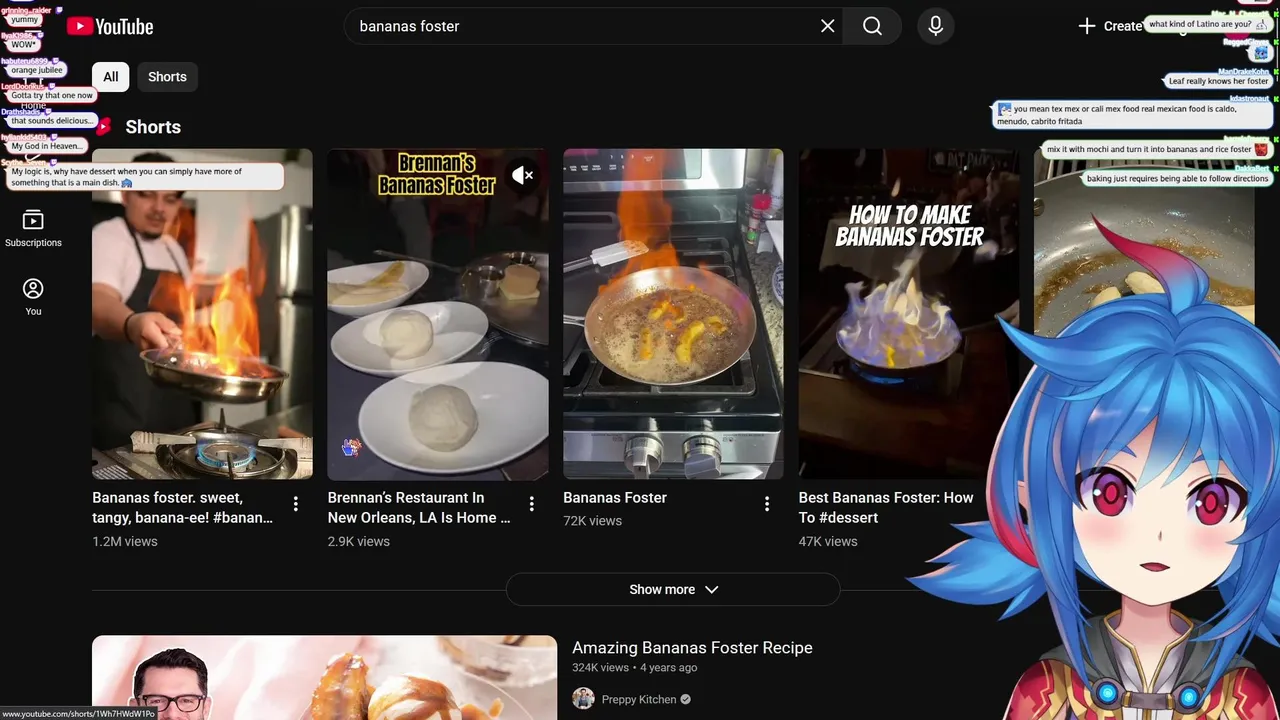
Task: Play 'How to Make Bananas Foster' short thumbnail
Action: click(x=908, y=314)
